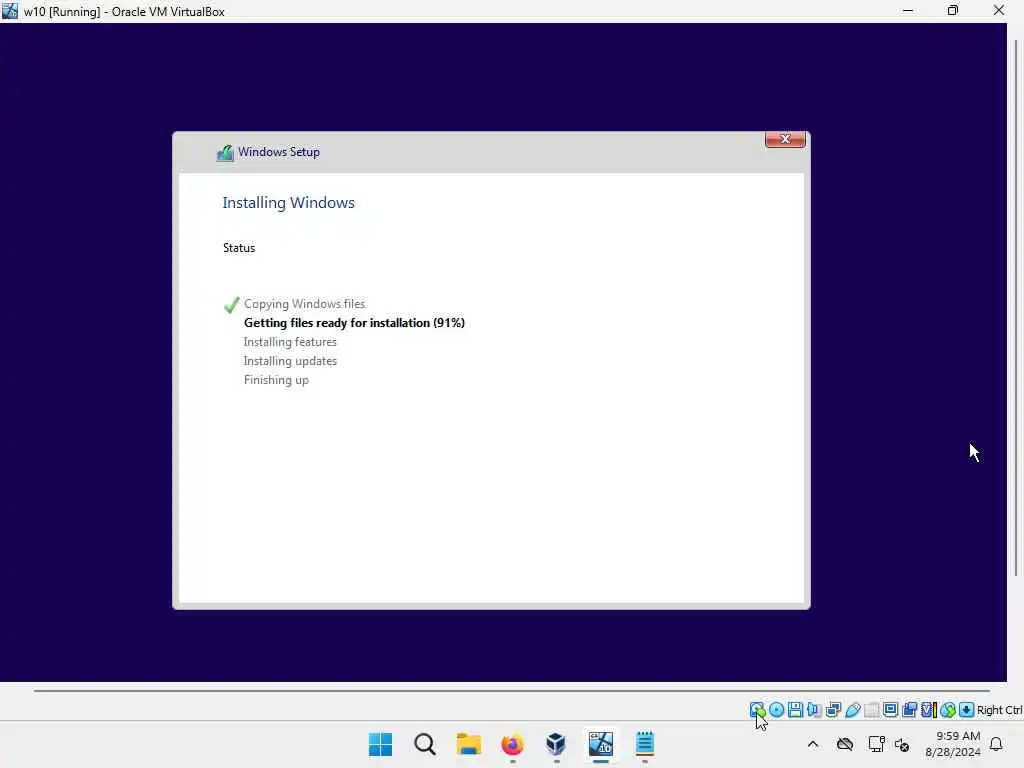Open taskbar Search
Viewport: 1024px width, 768px height.
[x=424, y=744]
